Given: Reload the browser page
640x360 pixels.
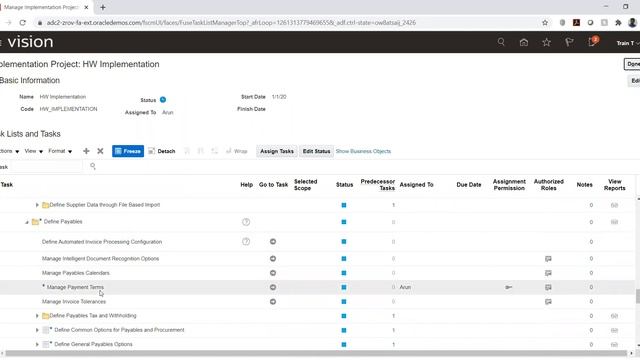Looking at the screenshot, I should (x=22, y=23).
